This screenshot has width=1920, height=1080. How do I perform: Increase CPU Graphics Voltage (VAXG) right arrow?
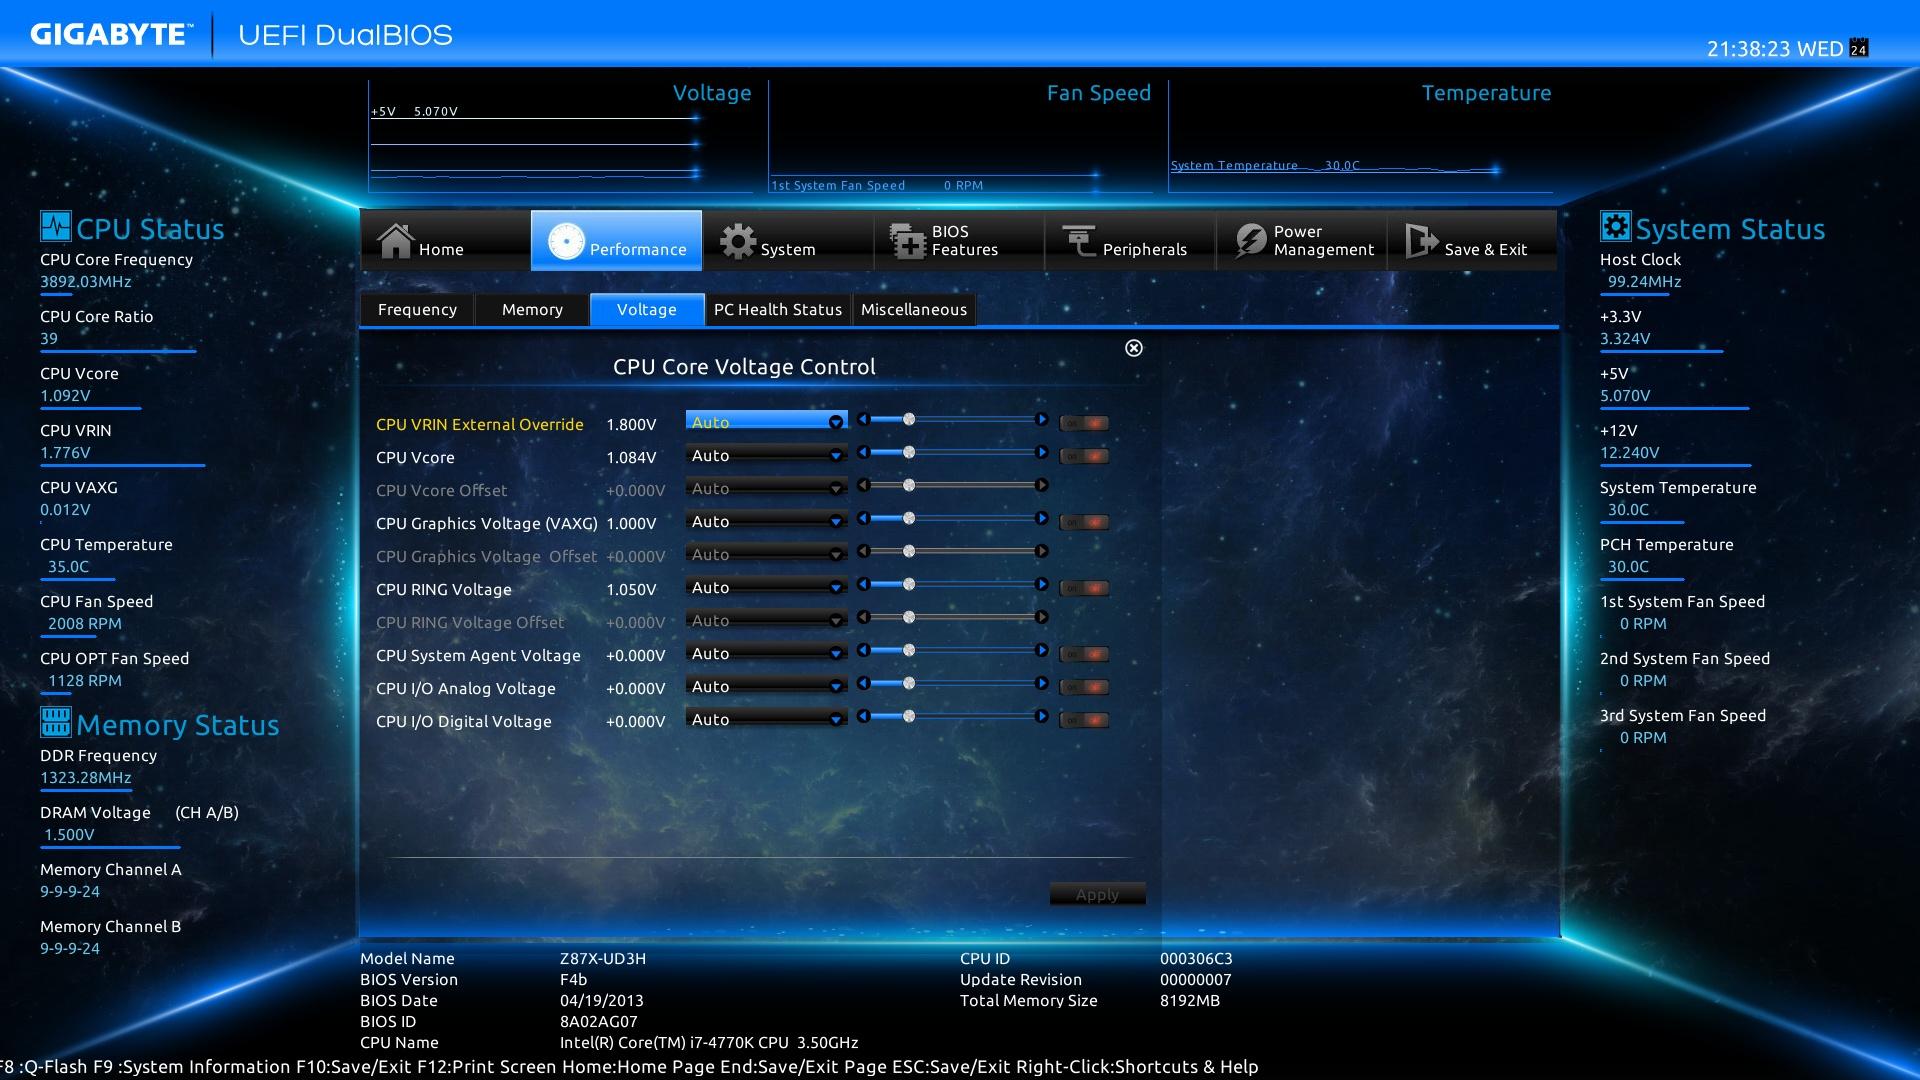[x=1041, y=519]
